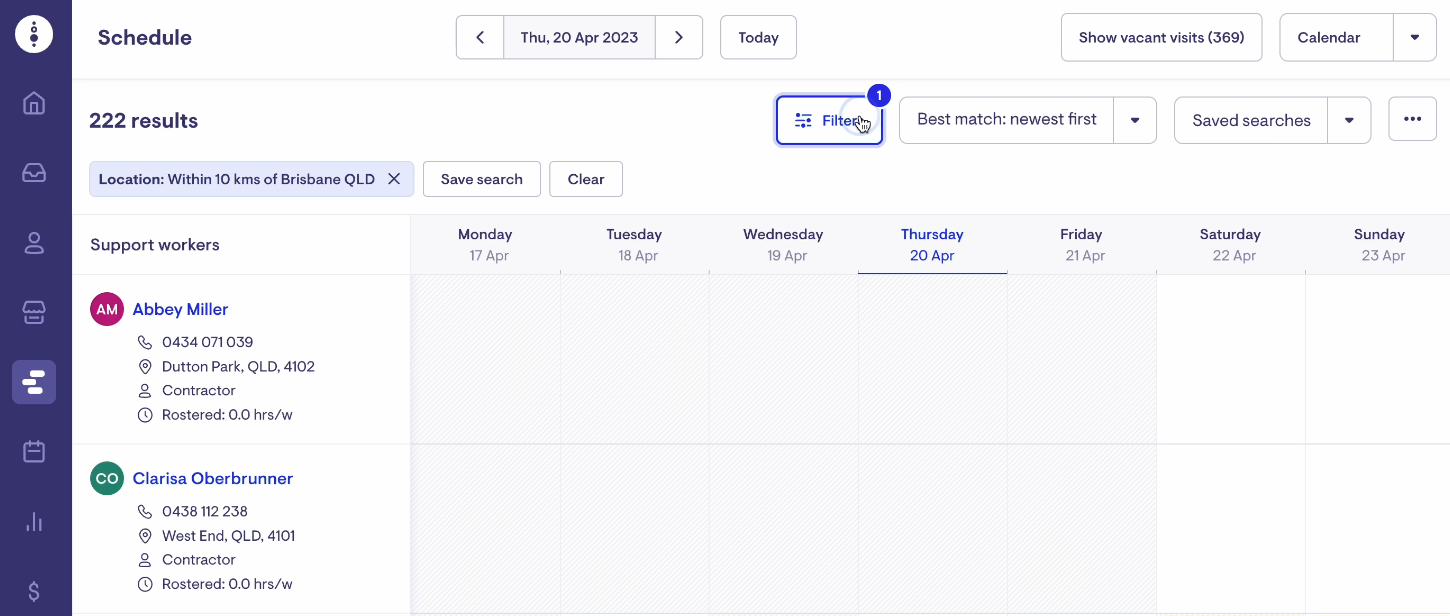Open the storefront icon in sidebar
1450x616 pixels.
pyautogui.click(x=34, y=312)
